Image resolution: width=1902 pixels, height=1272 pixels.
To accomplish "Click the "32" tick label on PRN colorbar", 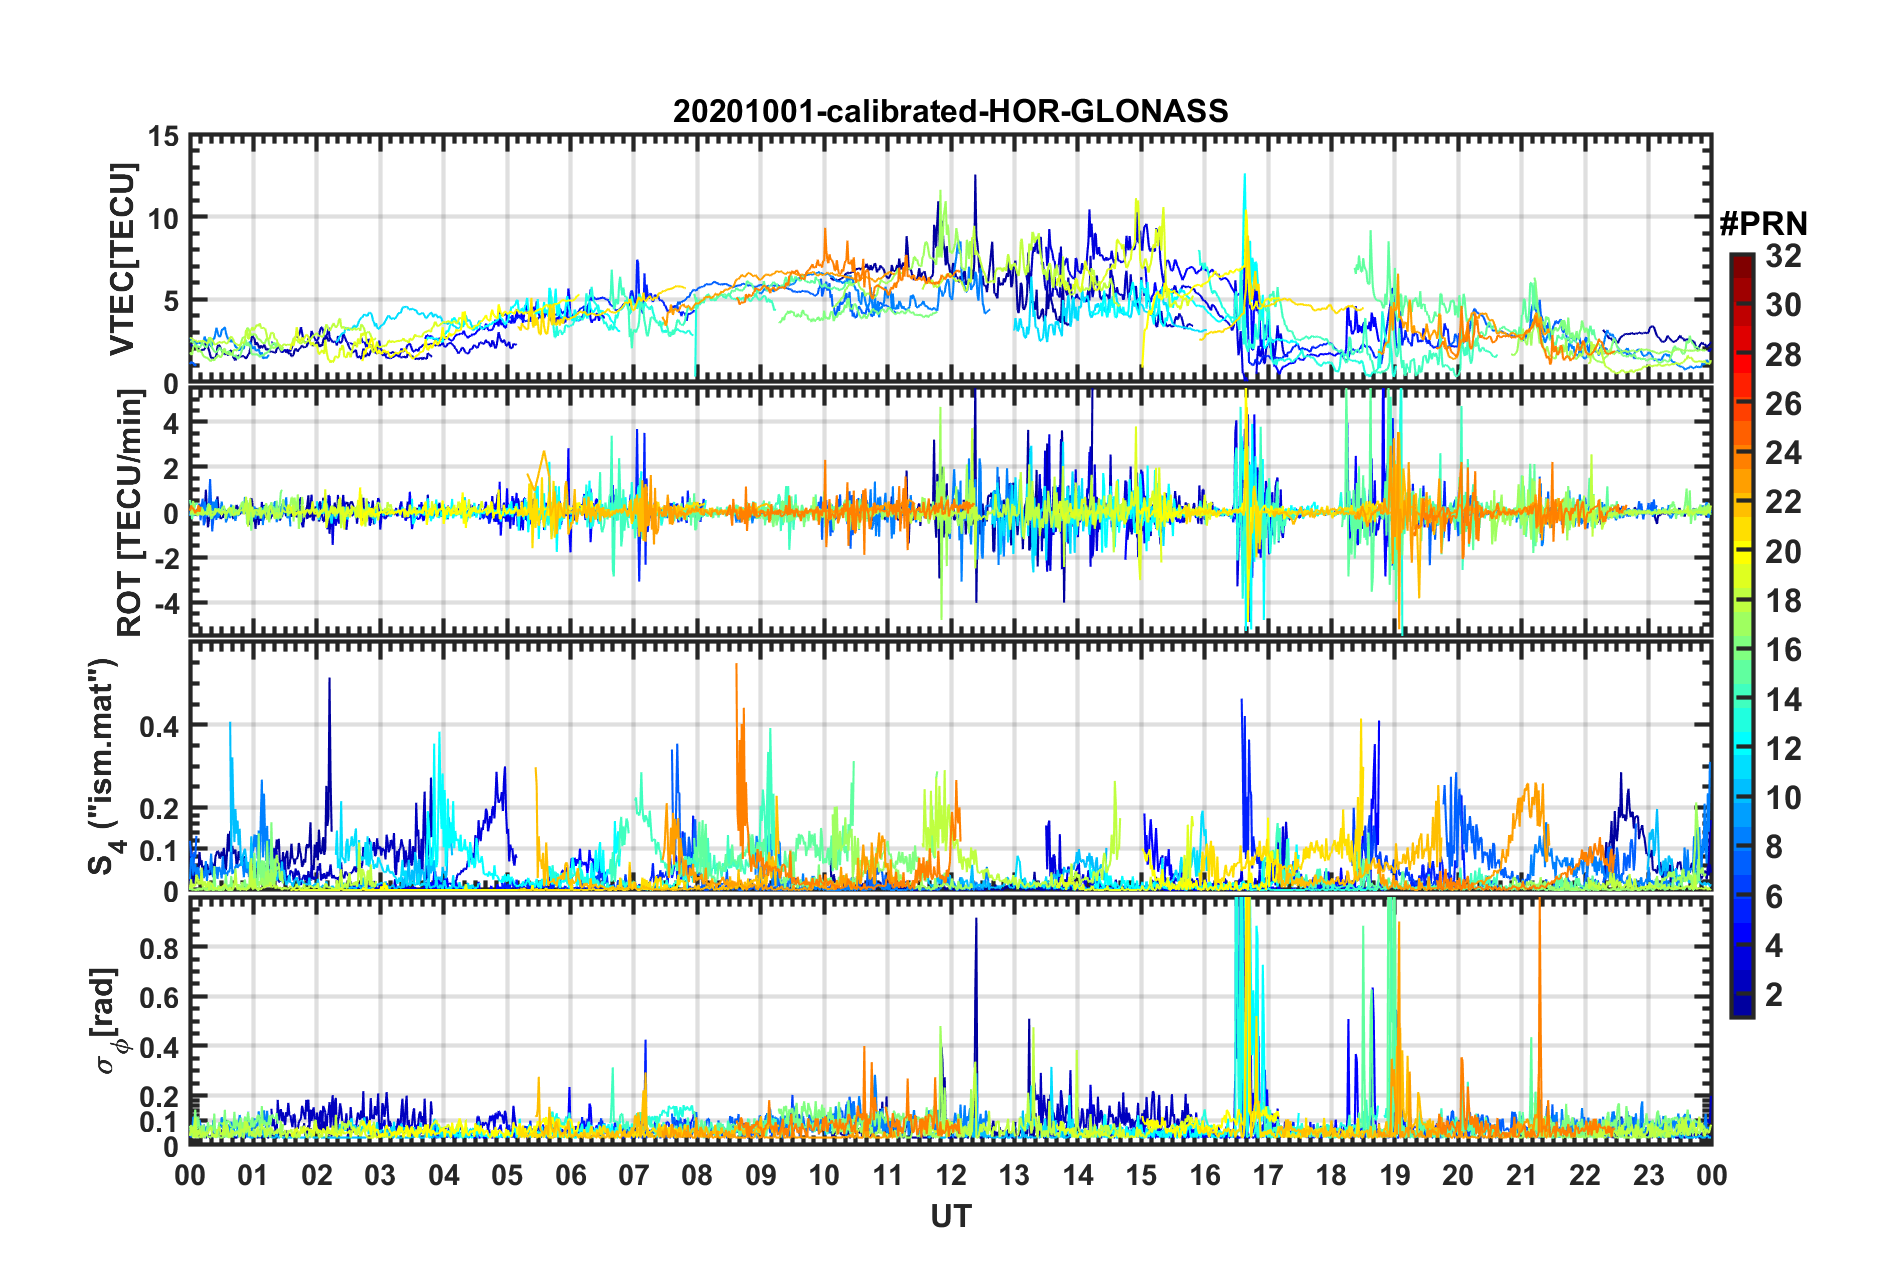I will 1783,256.
